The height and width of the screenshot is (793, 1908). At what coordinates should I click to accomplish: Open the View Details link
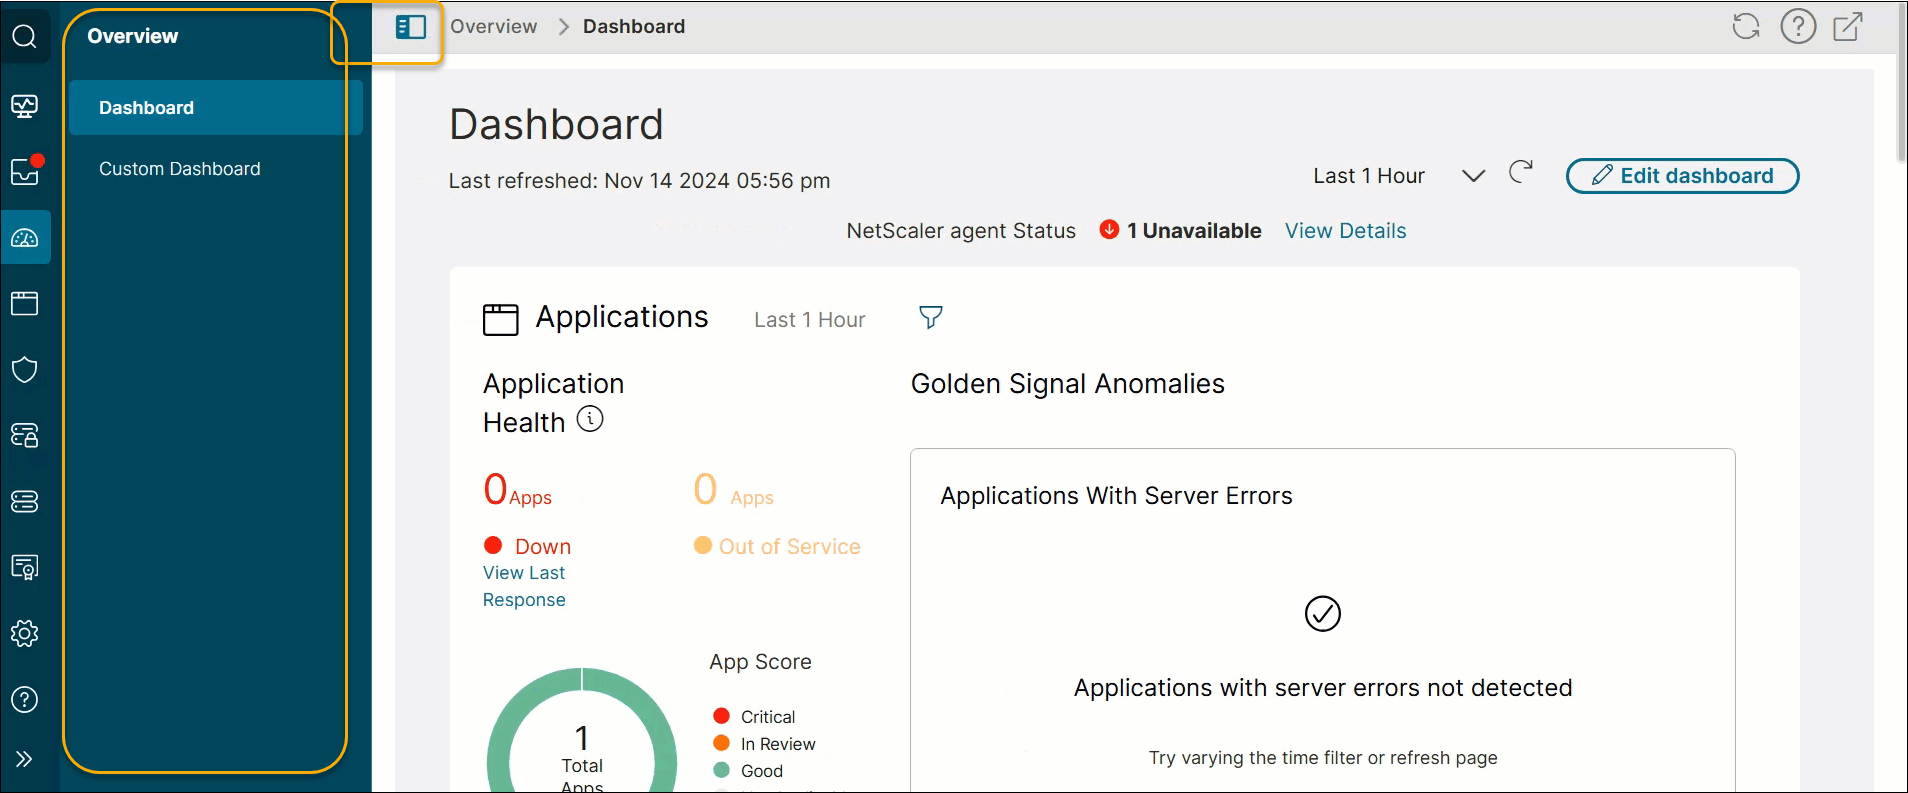point(1346,231)
